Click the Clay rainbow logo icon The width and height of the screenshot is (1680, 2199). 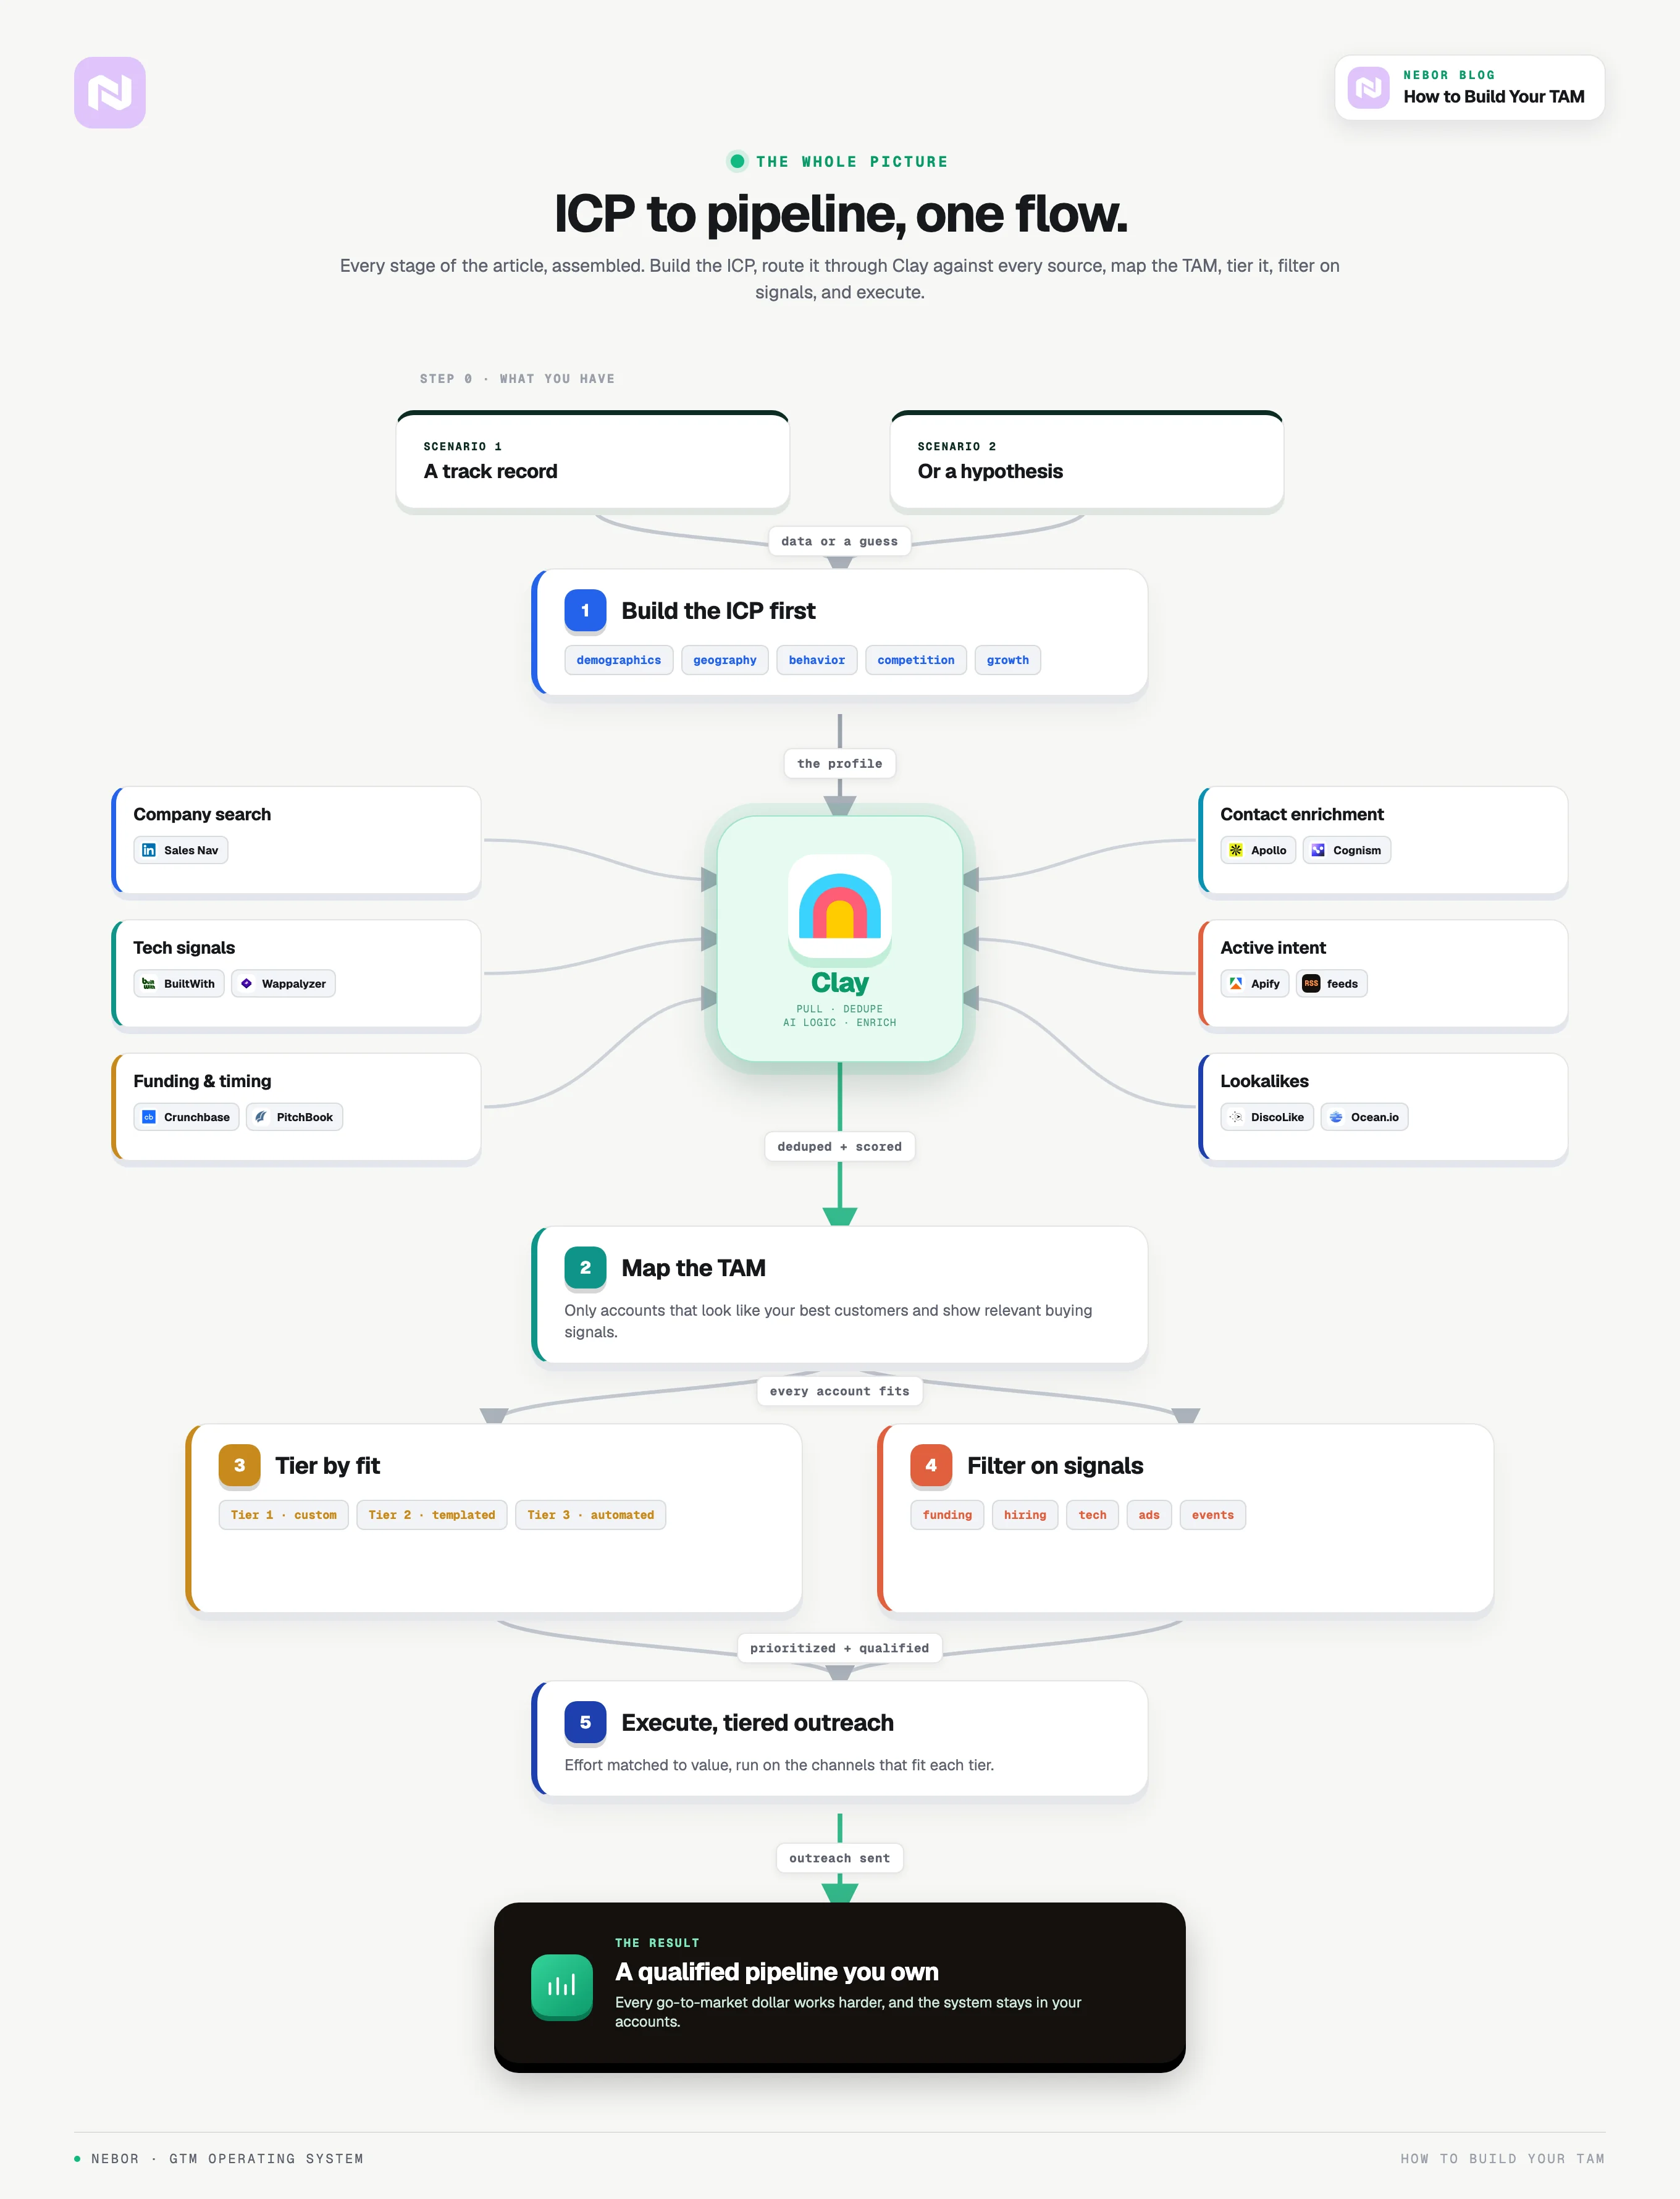pyautogui.click(x=840, y=906)
